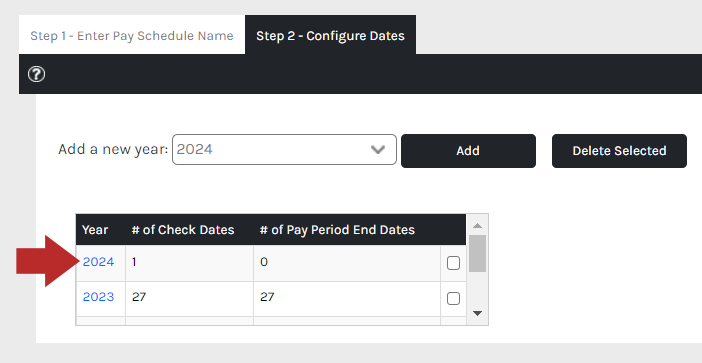Click the Delete Selected button
This screenshot has width=702, height=363.
tap(619, 151)
